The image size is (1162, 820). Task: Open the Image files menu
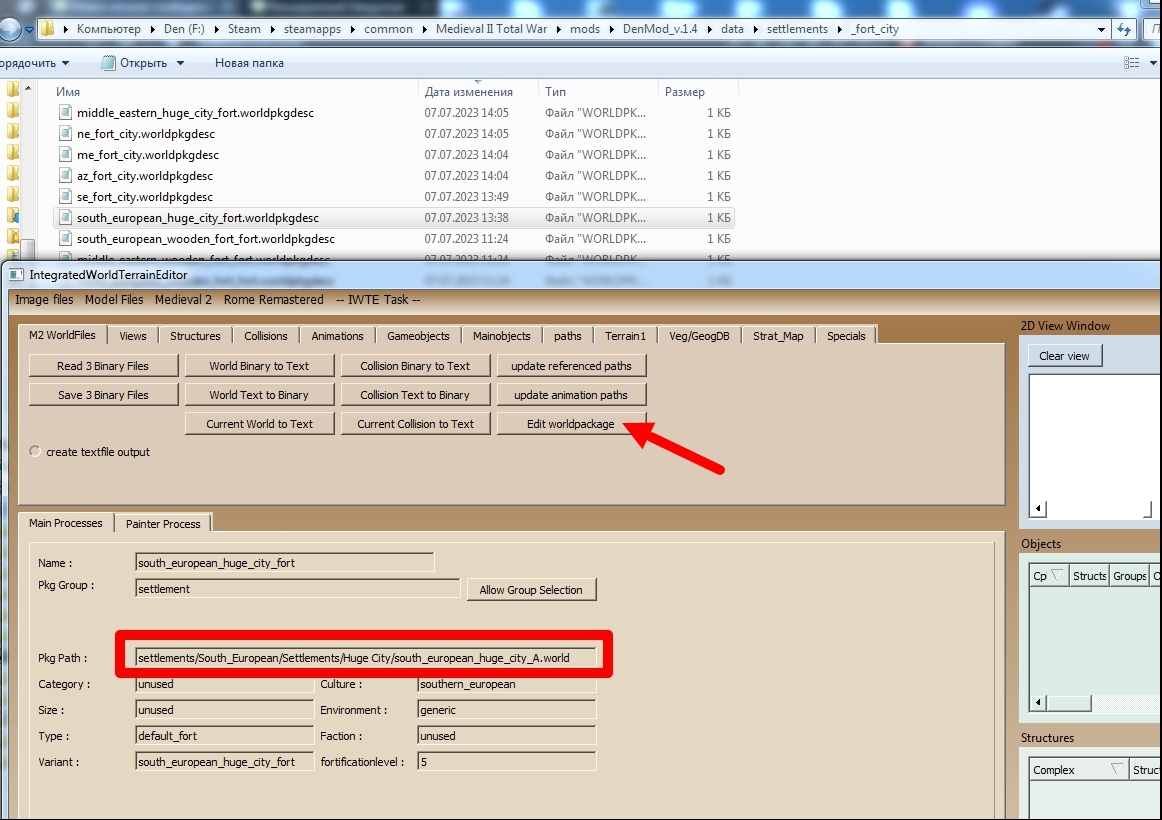[44, 299]
